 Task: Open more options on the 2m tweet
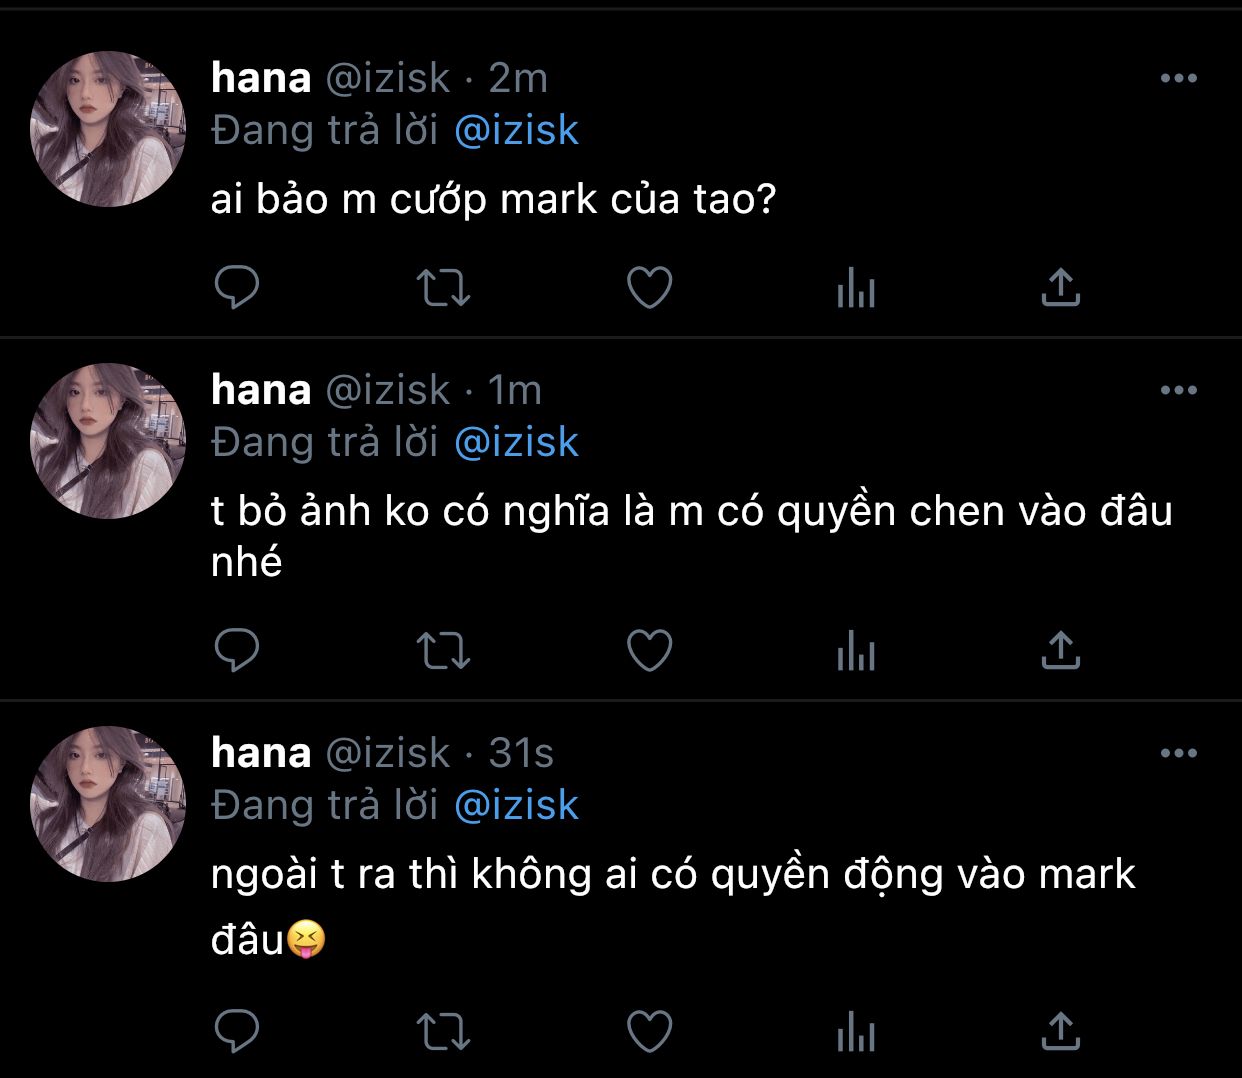pos(1178,79)
